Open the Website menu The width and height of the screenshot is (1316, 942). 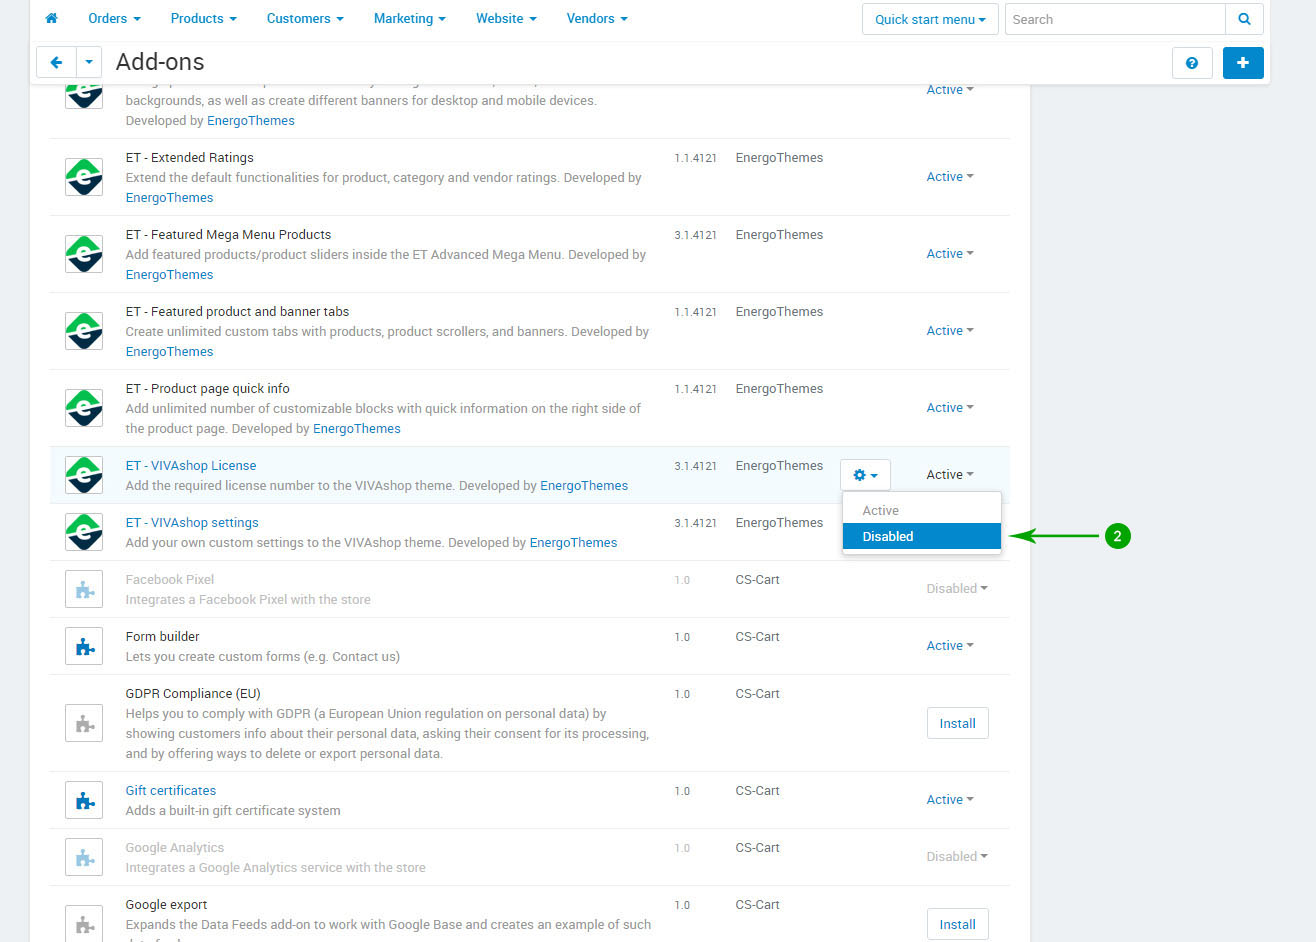coord(506,18)
